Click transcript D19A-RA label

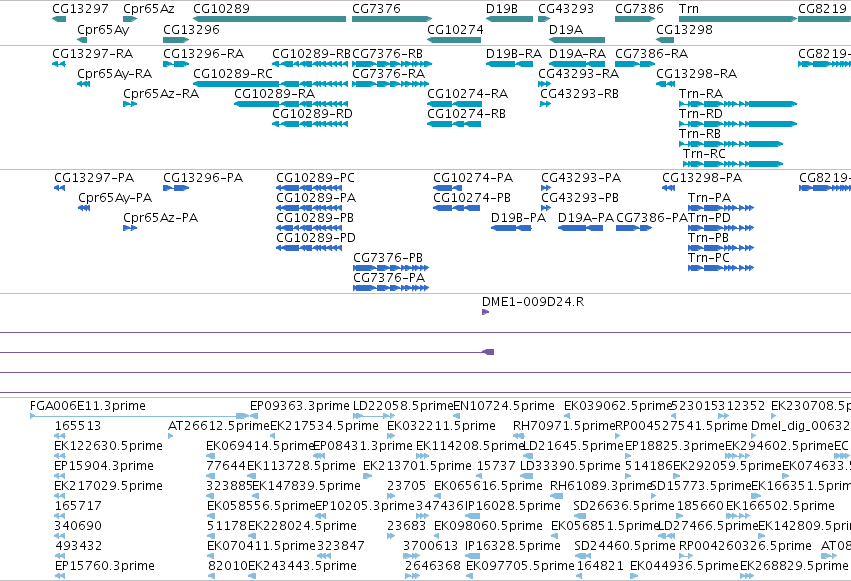[577, 54]
